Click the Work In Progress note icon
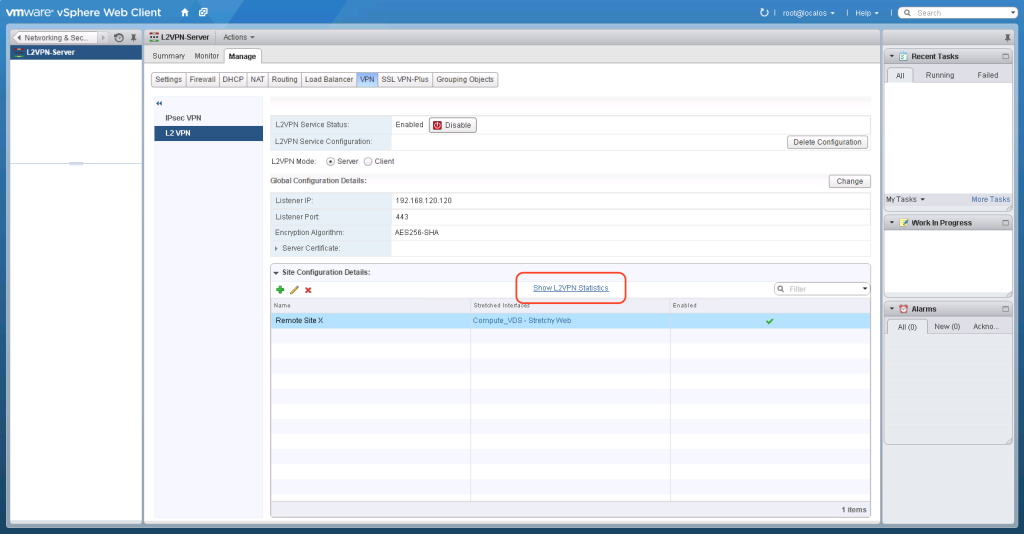 904,223
